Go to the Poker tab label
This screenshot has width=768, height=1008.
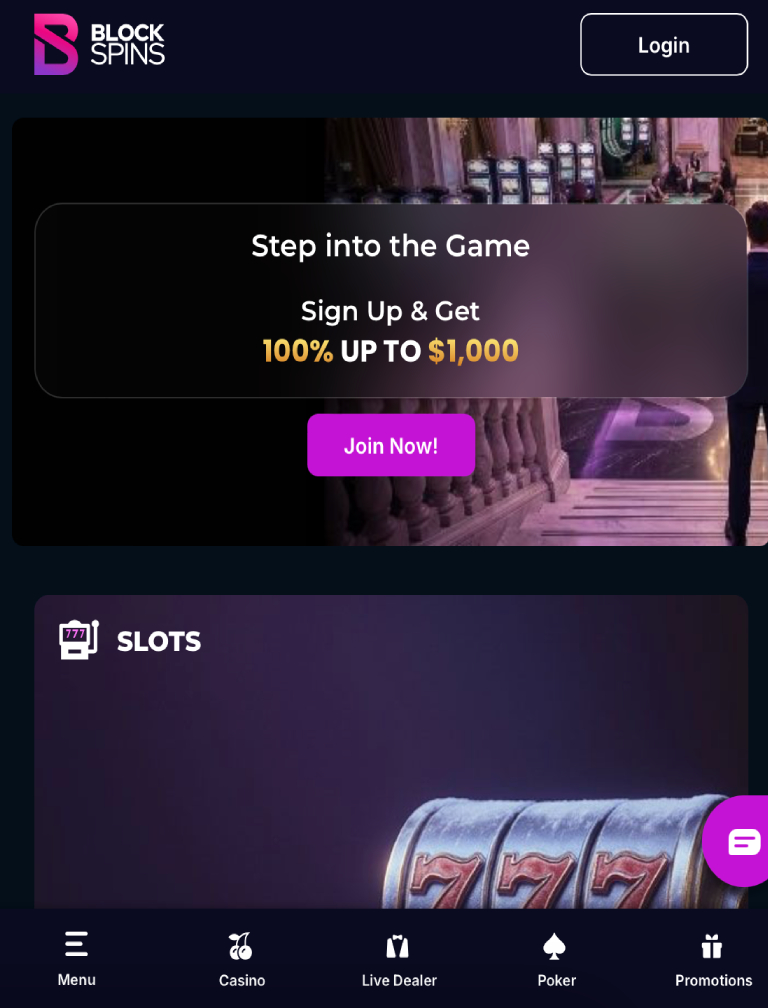(557, 980)
